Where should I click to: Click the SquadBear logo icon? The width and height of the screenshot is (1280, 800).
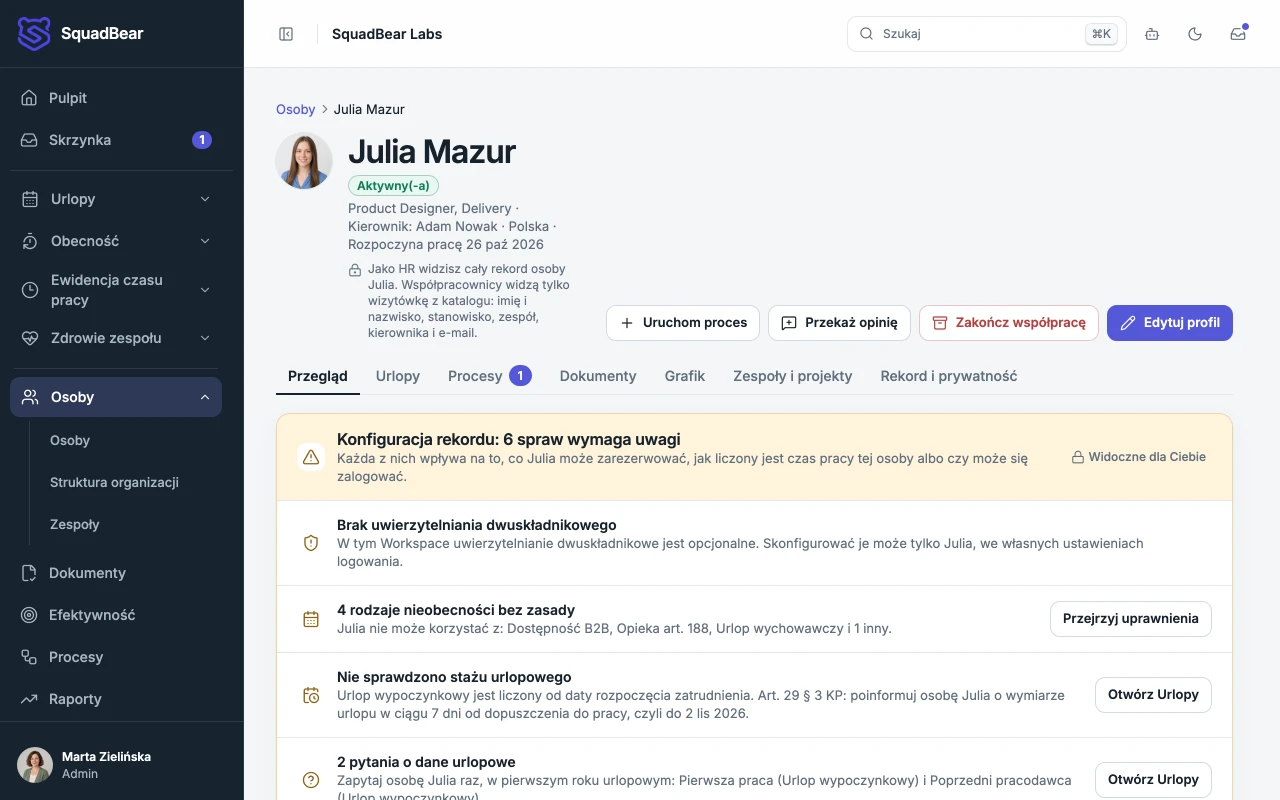[34, 34]
